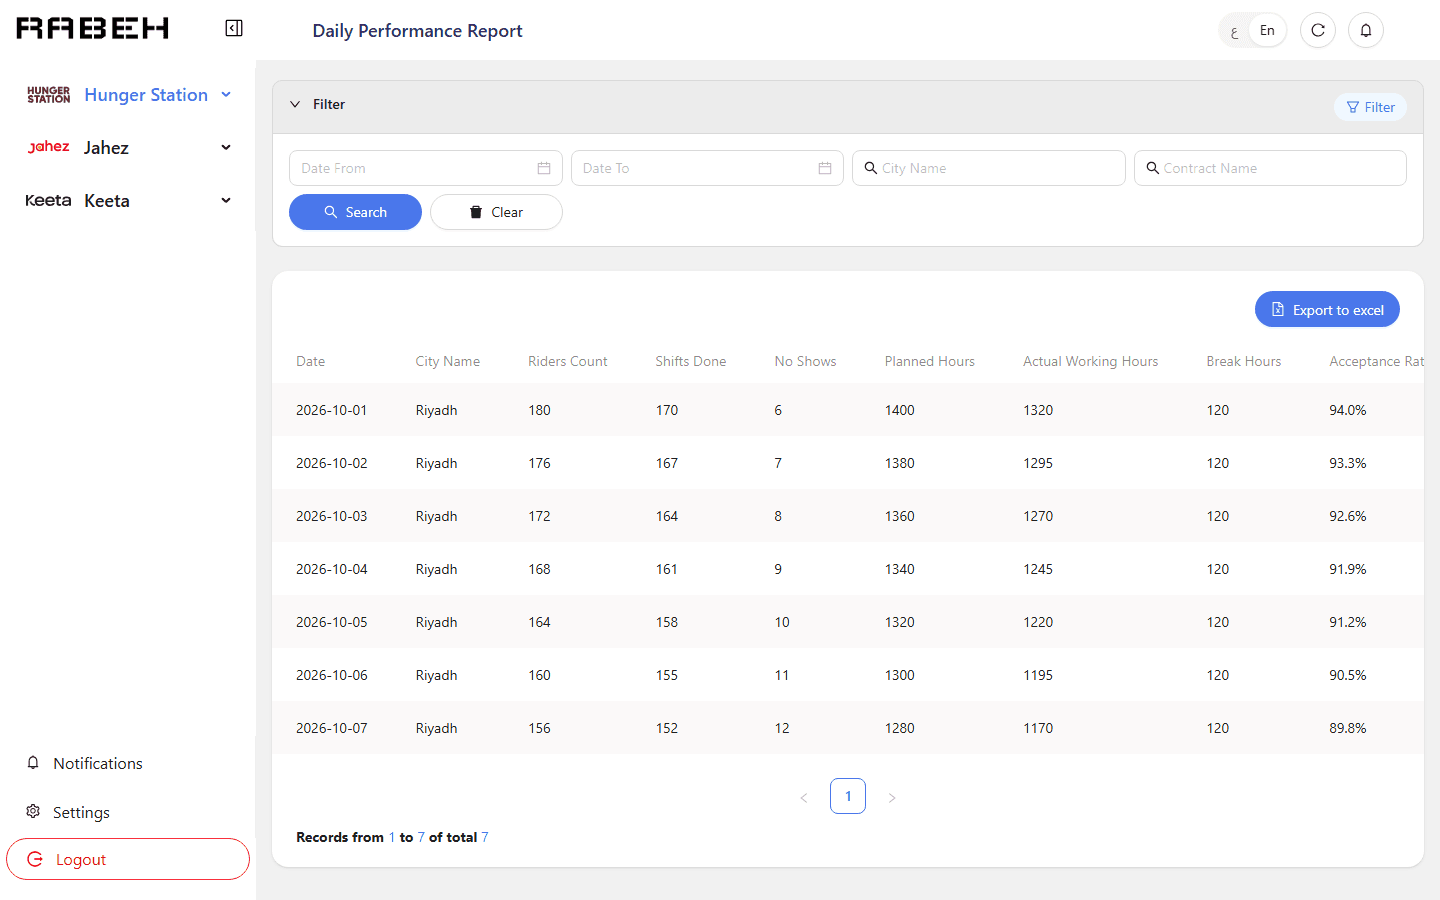This screenshot has height=900, width=1440.
Task: Click the Keeta logo icon
Action: coord(48,200)
